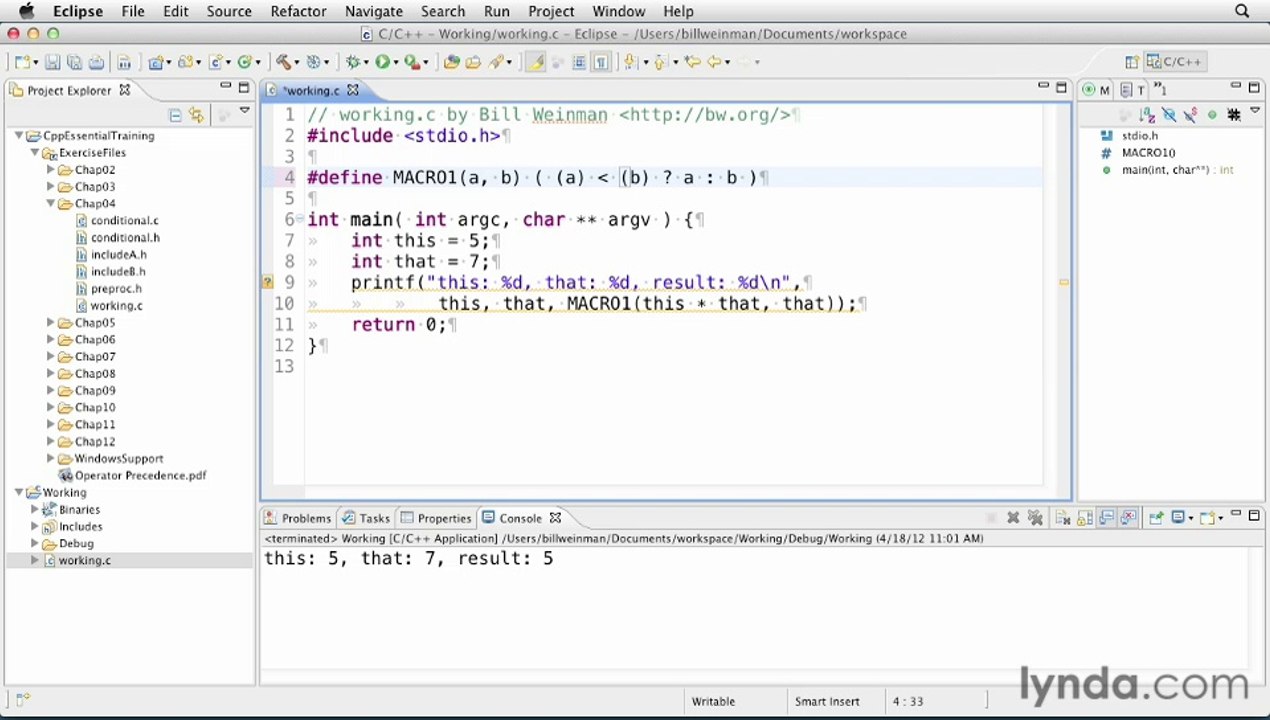
Task: Select the C/C++ perspective button
Action: [x=1174, y=62]
